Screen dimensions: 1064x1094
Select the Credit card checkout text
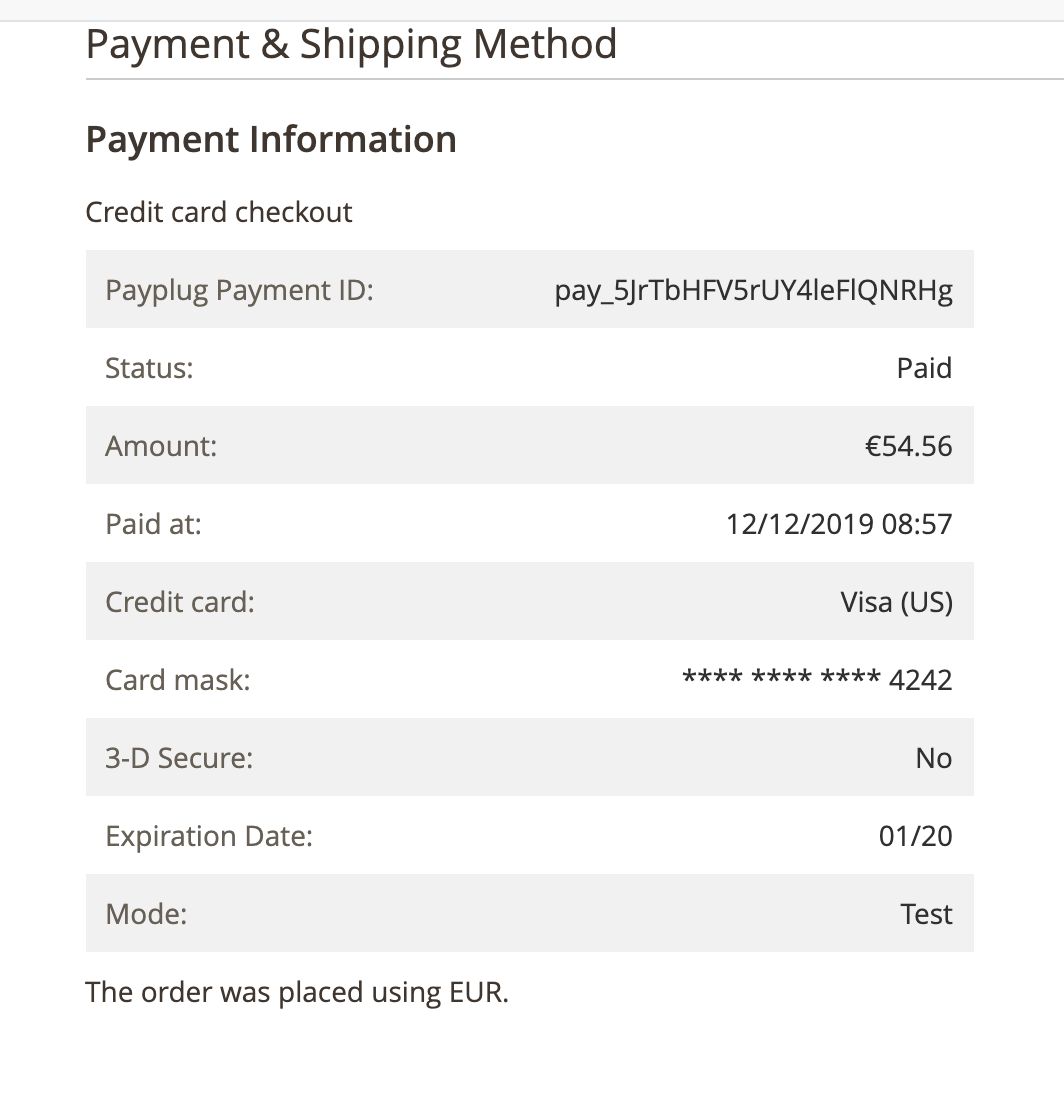pos(218,212)
